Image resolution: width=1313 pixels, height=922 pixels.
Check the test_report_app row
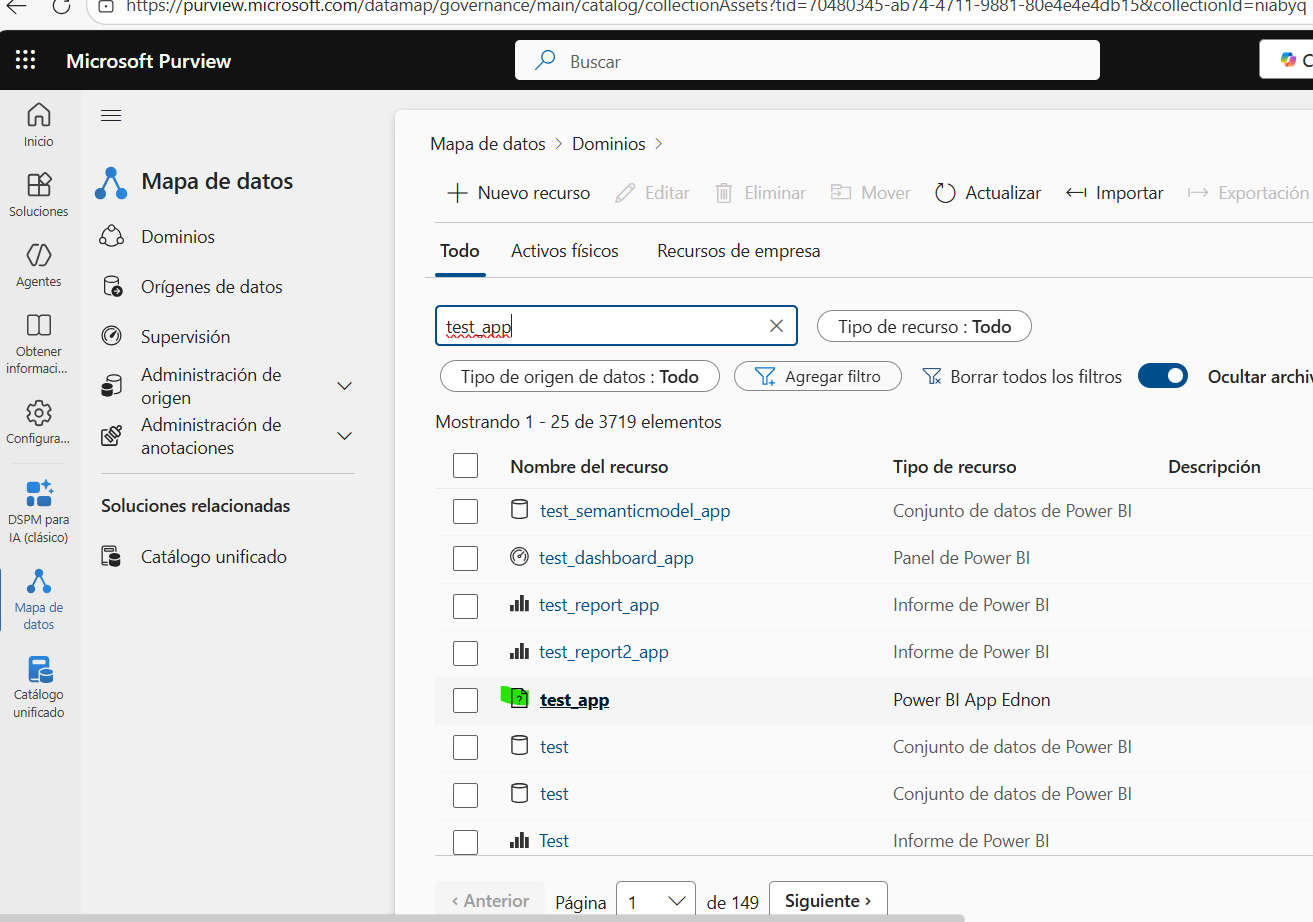[465, 605]
